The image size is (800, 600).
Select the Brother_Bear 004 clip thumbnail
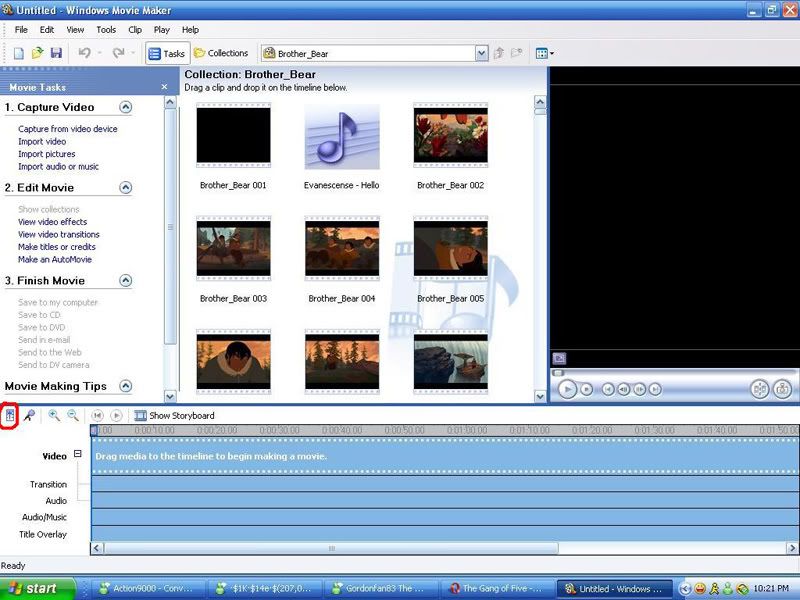pos(342,249)
